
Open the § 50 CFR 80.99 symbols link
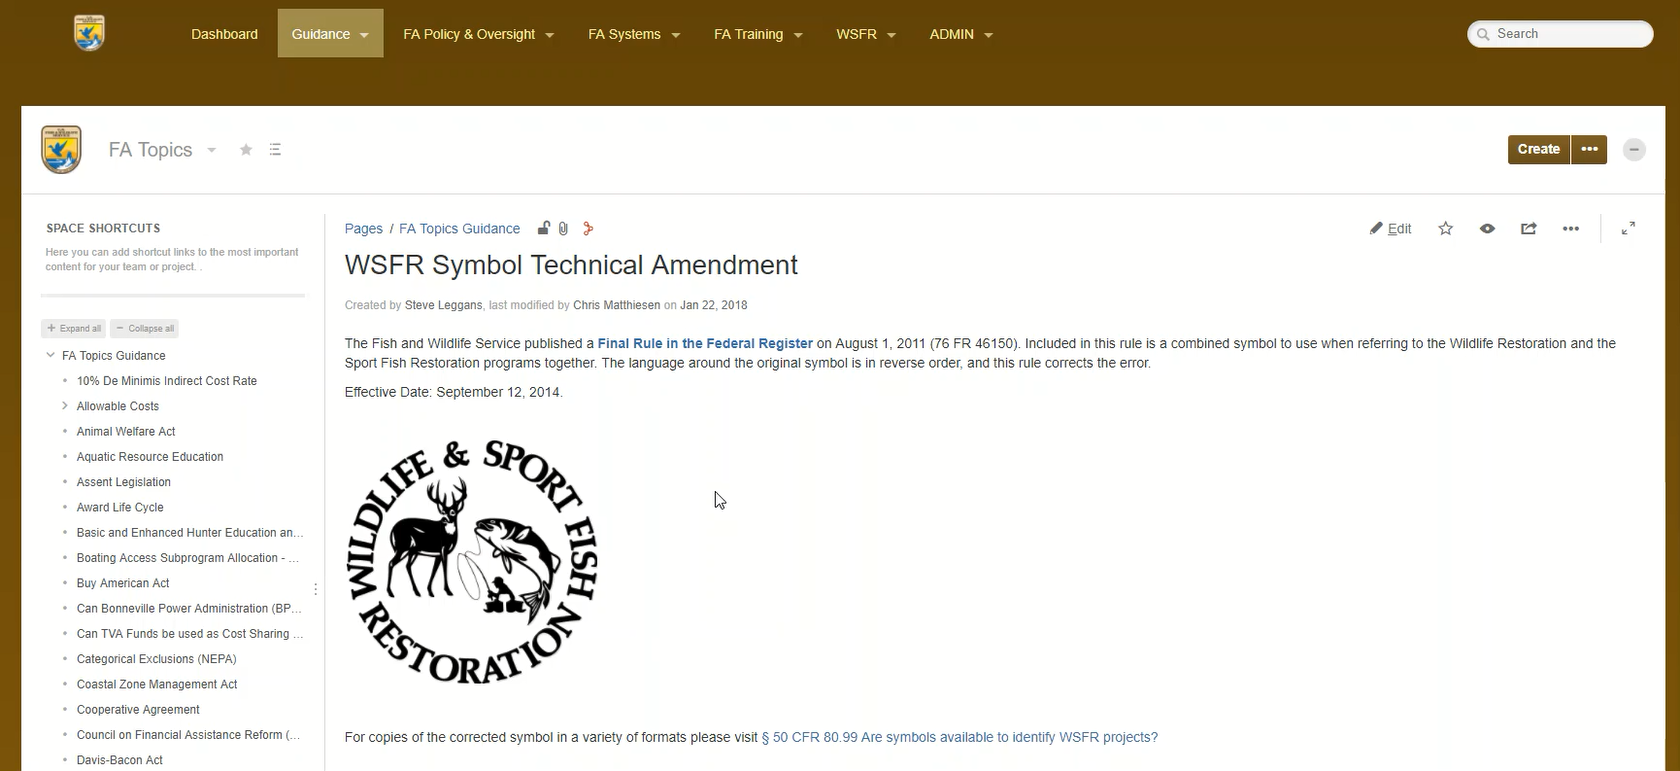960,737
